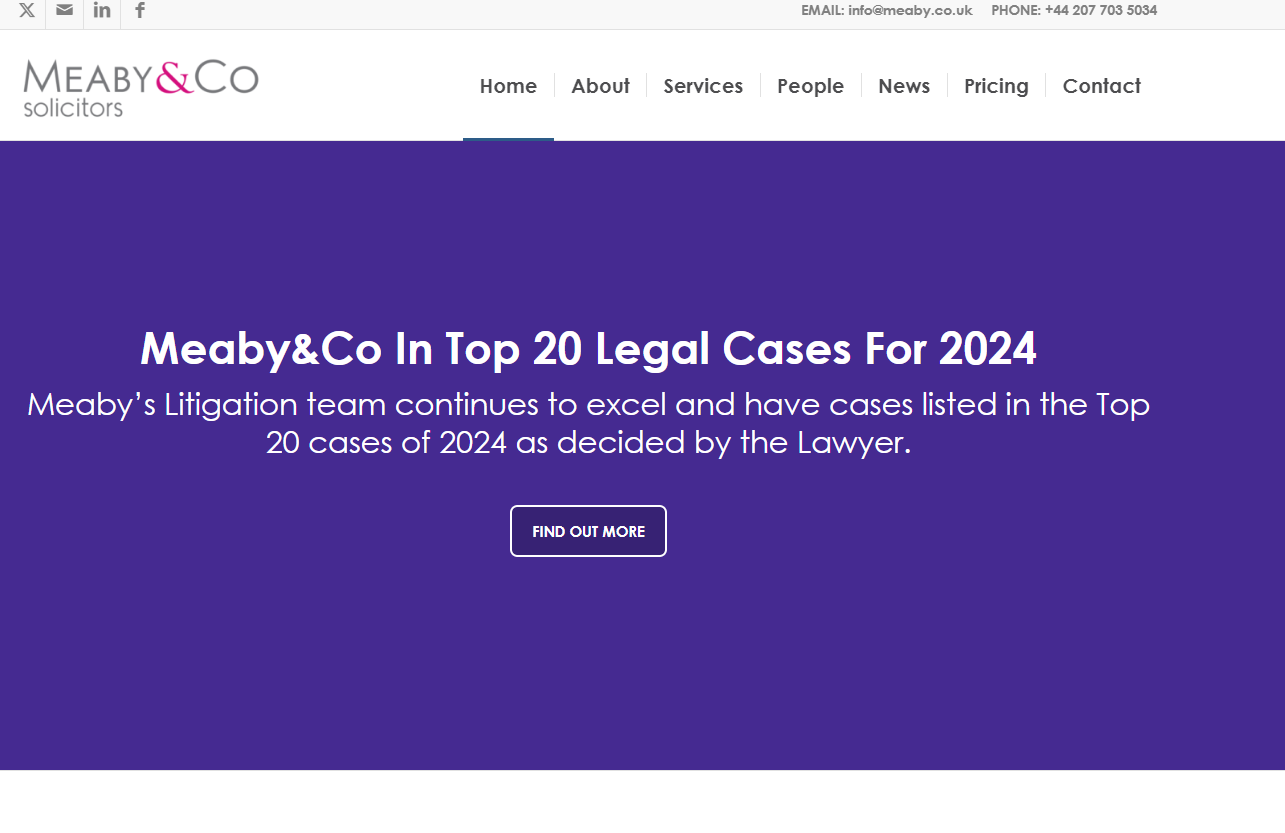Image resolution: width=1285 pixels, height=833 pixels.
Task: Go to the Home menu item
Action: pyautogui.click(x=508, y=86)
